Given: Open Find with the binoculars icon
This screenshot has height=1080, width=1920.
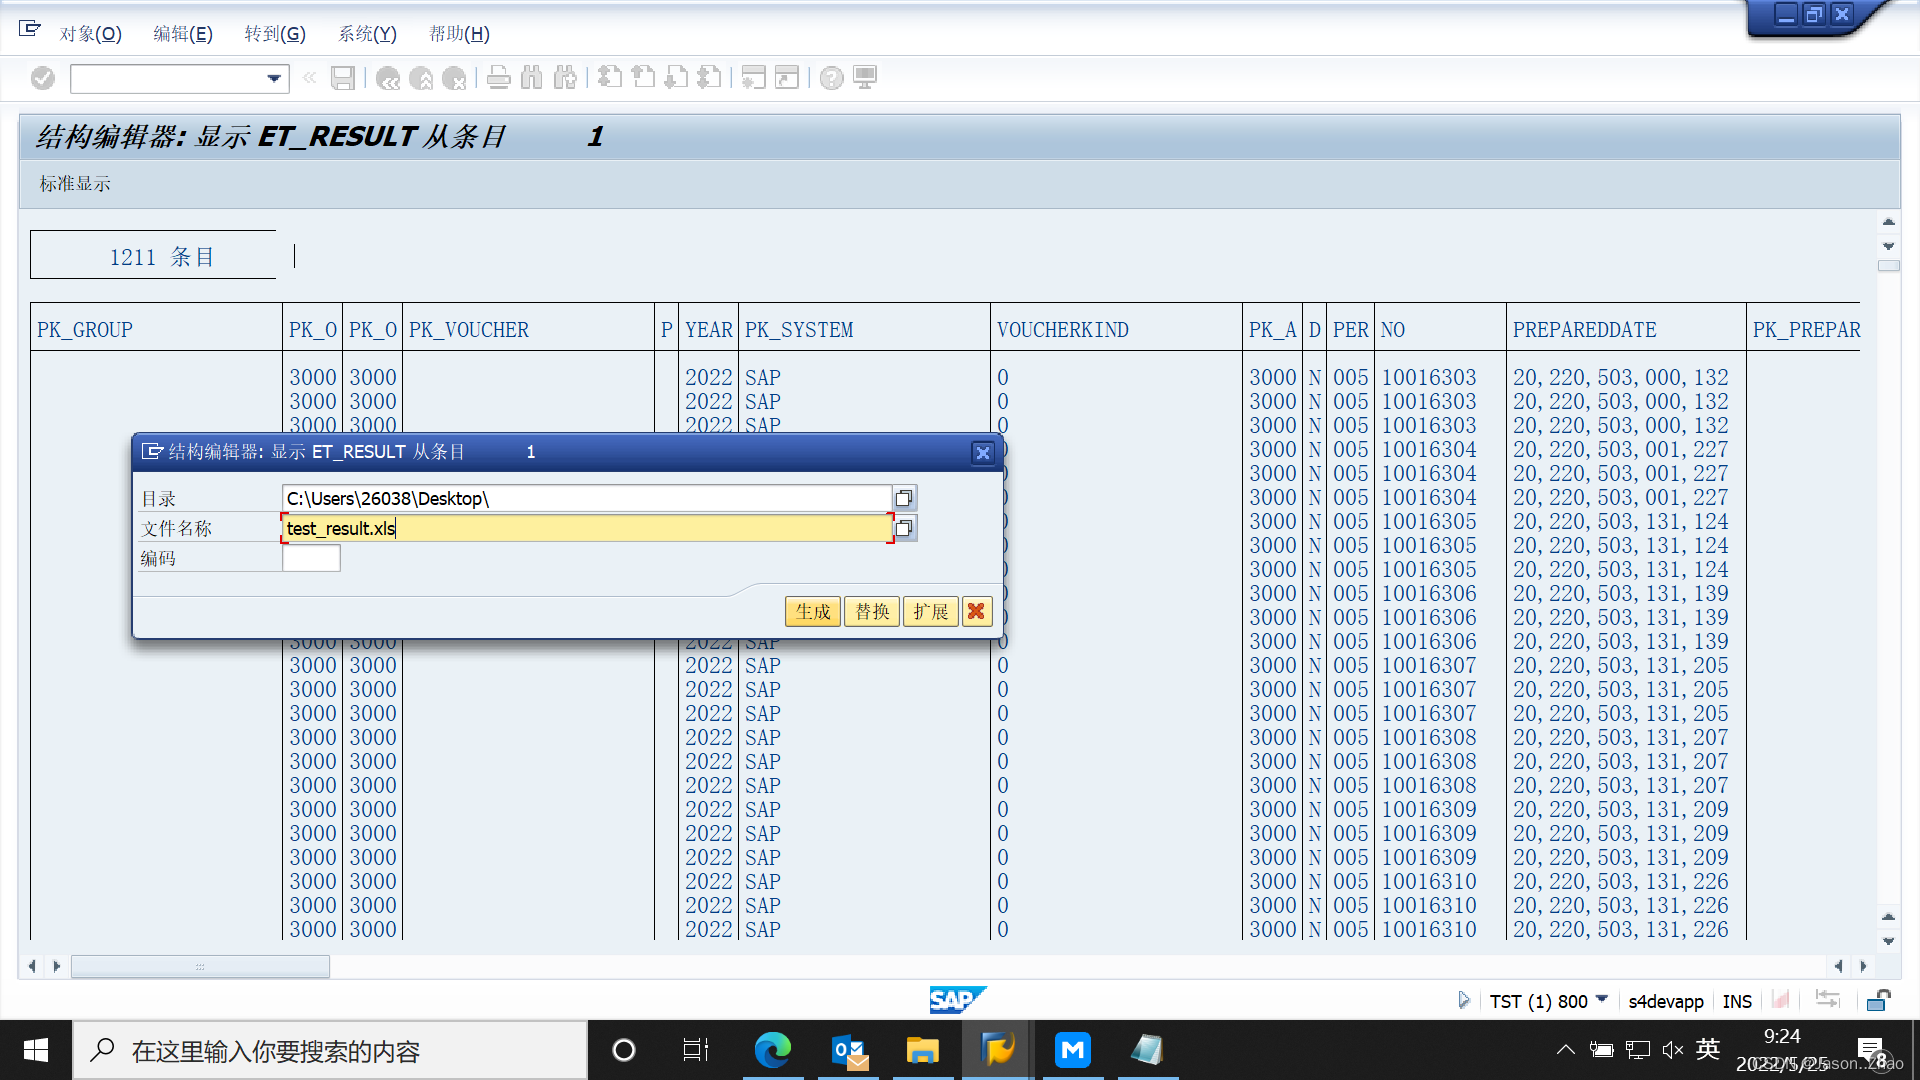Looking at the screenshot, I should pos(532,78).
